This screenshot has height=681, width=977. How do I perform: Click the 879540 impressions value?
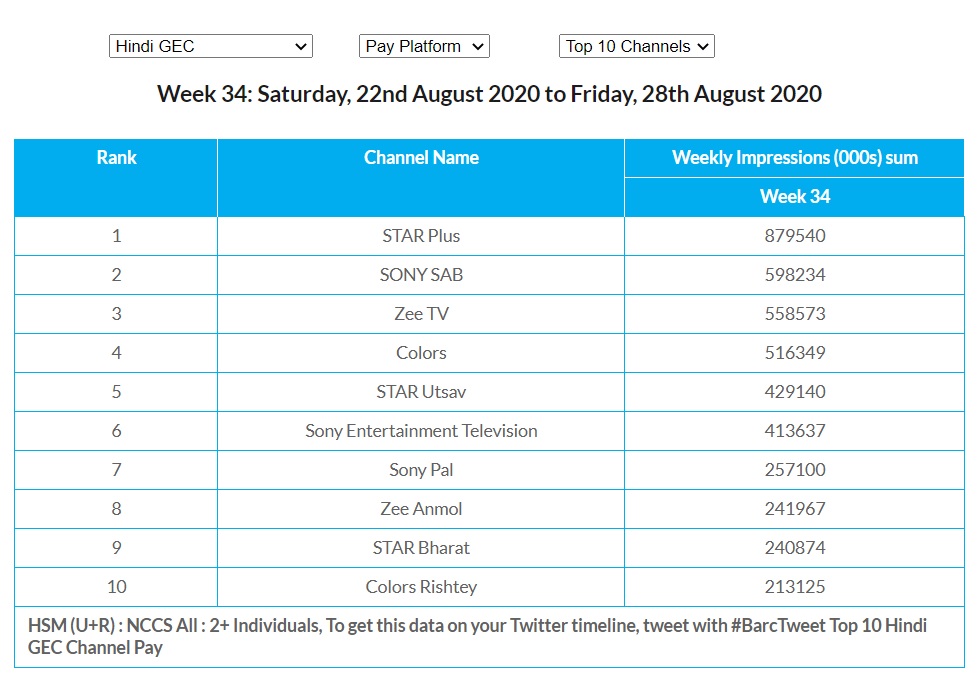pos(794,236)
